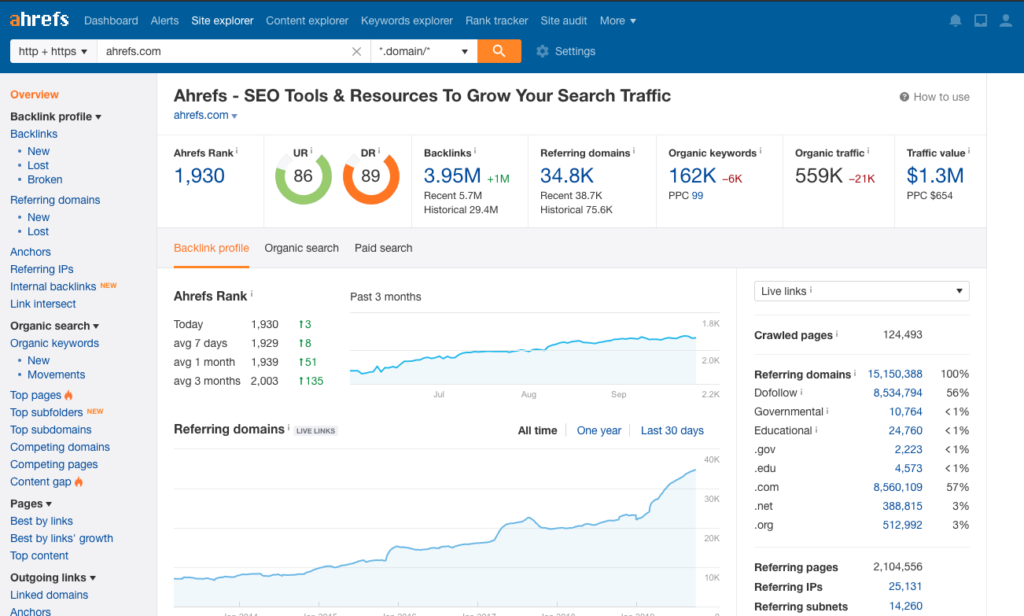Click the 34.8K referring domains value
The height and width of the screenshot is (616, 1024).
click(x=567, y=176)
